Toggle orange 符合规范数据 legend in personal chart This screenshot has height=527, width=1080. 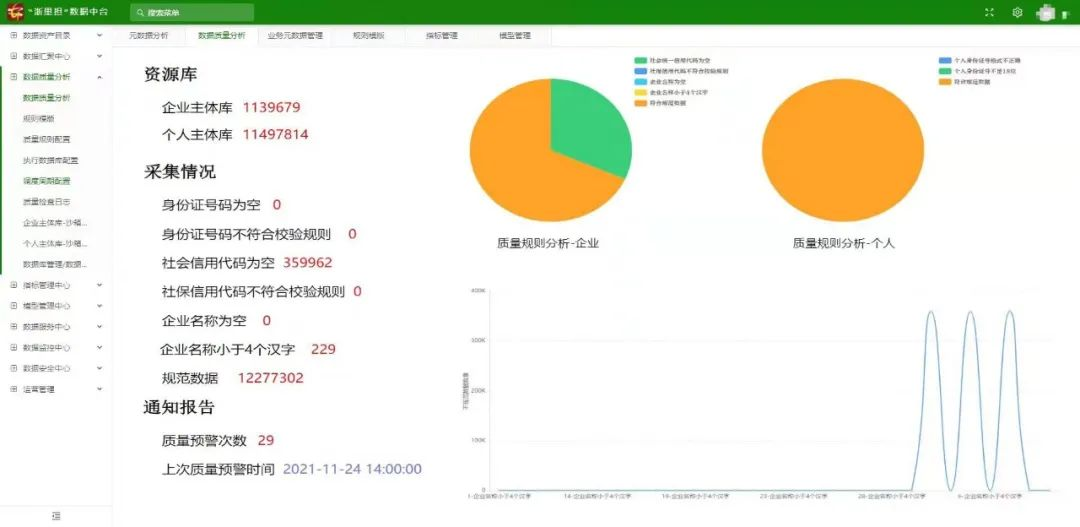point(965,81)
